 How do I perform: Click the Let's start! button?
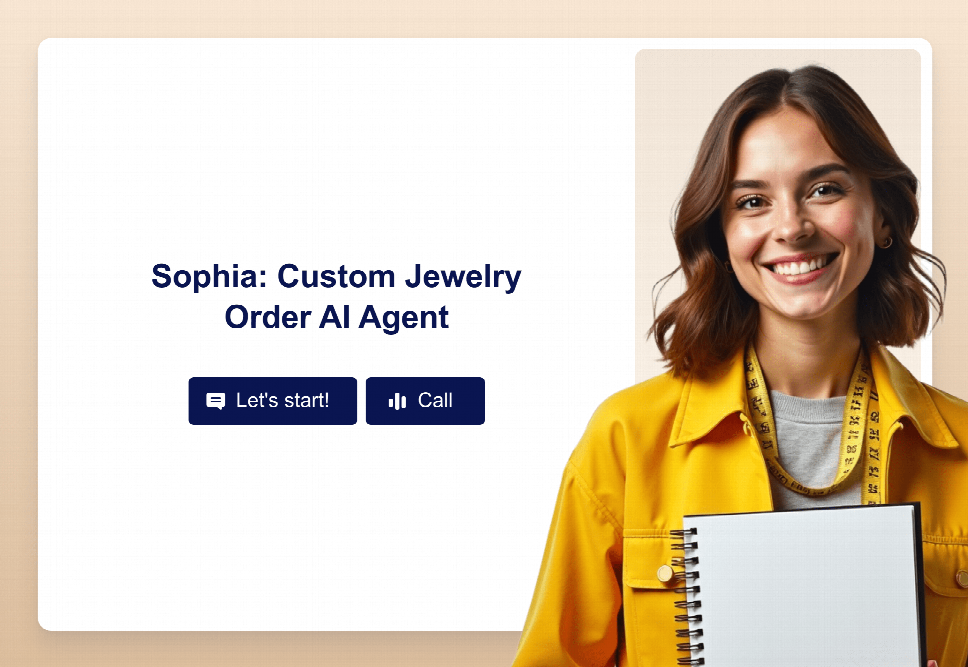273,401
